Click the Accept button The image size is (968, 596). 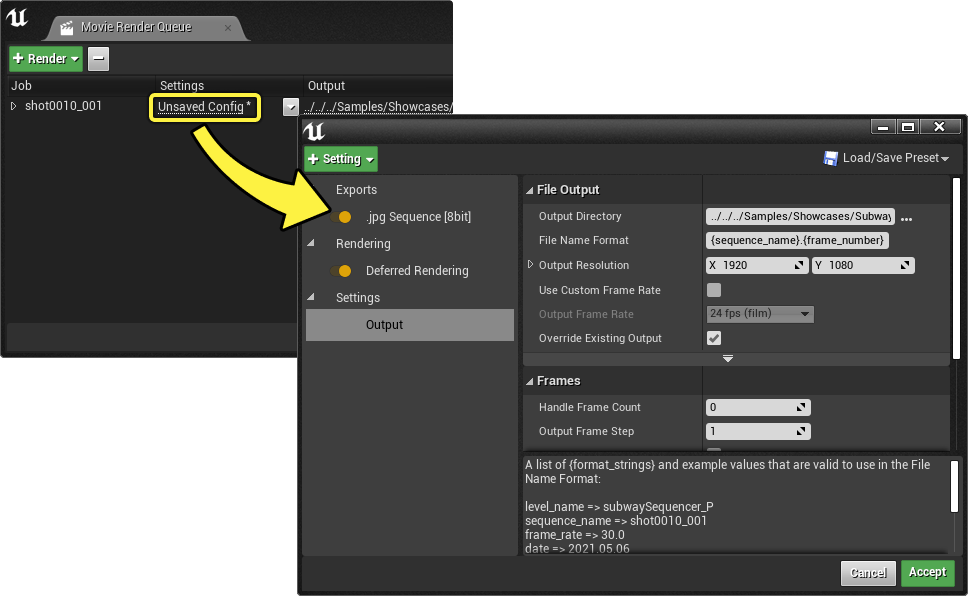927,573
